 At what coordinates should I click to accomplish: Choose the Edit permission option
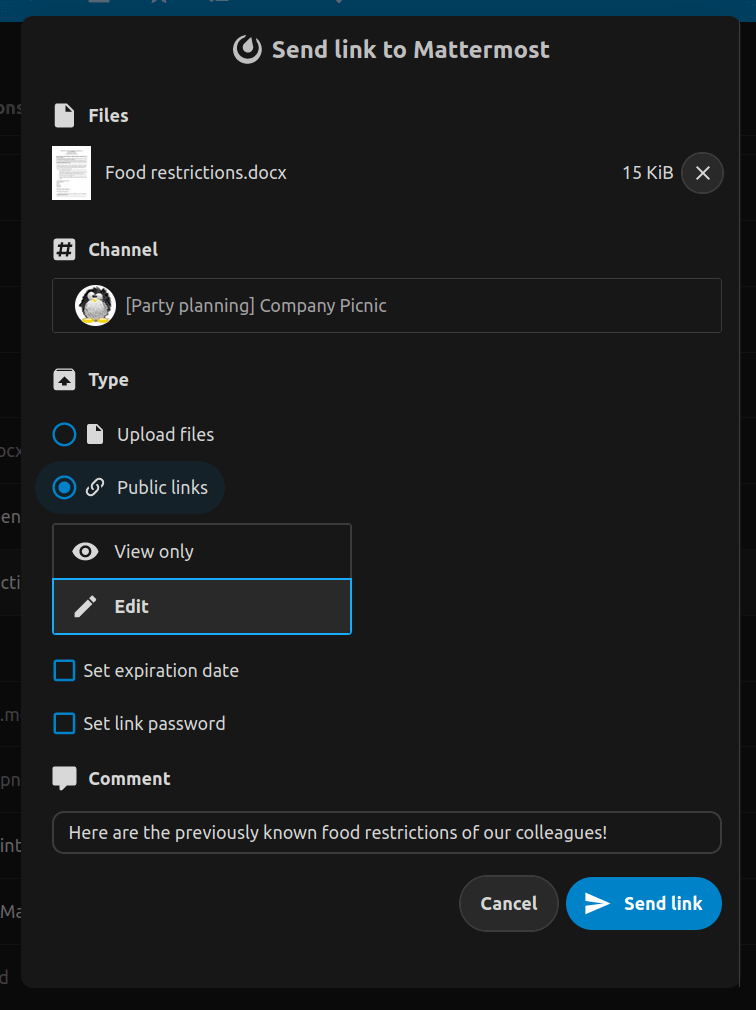coord(201,606)
